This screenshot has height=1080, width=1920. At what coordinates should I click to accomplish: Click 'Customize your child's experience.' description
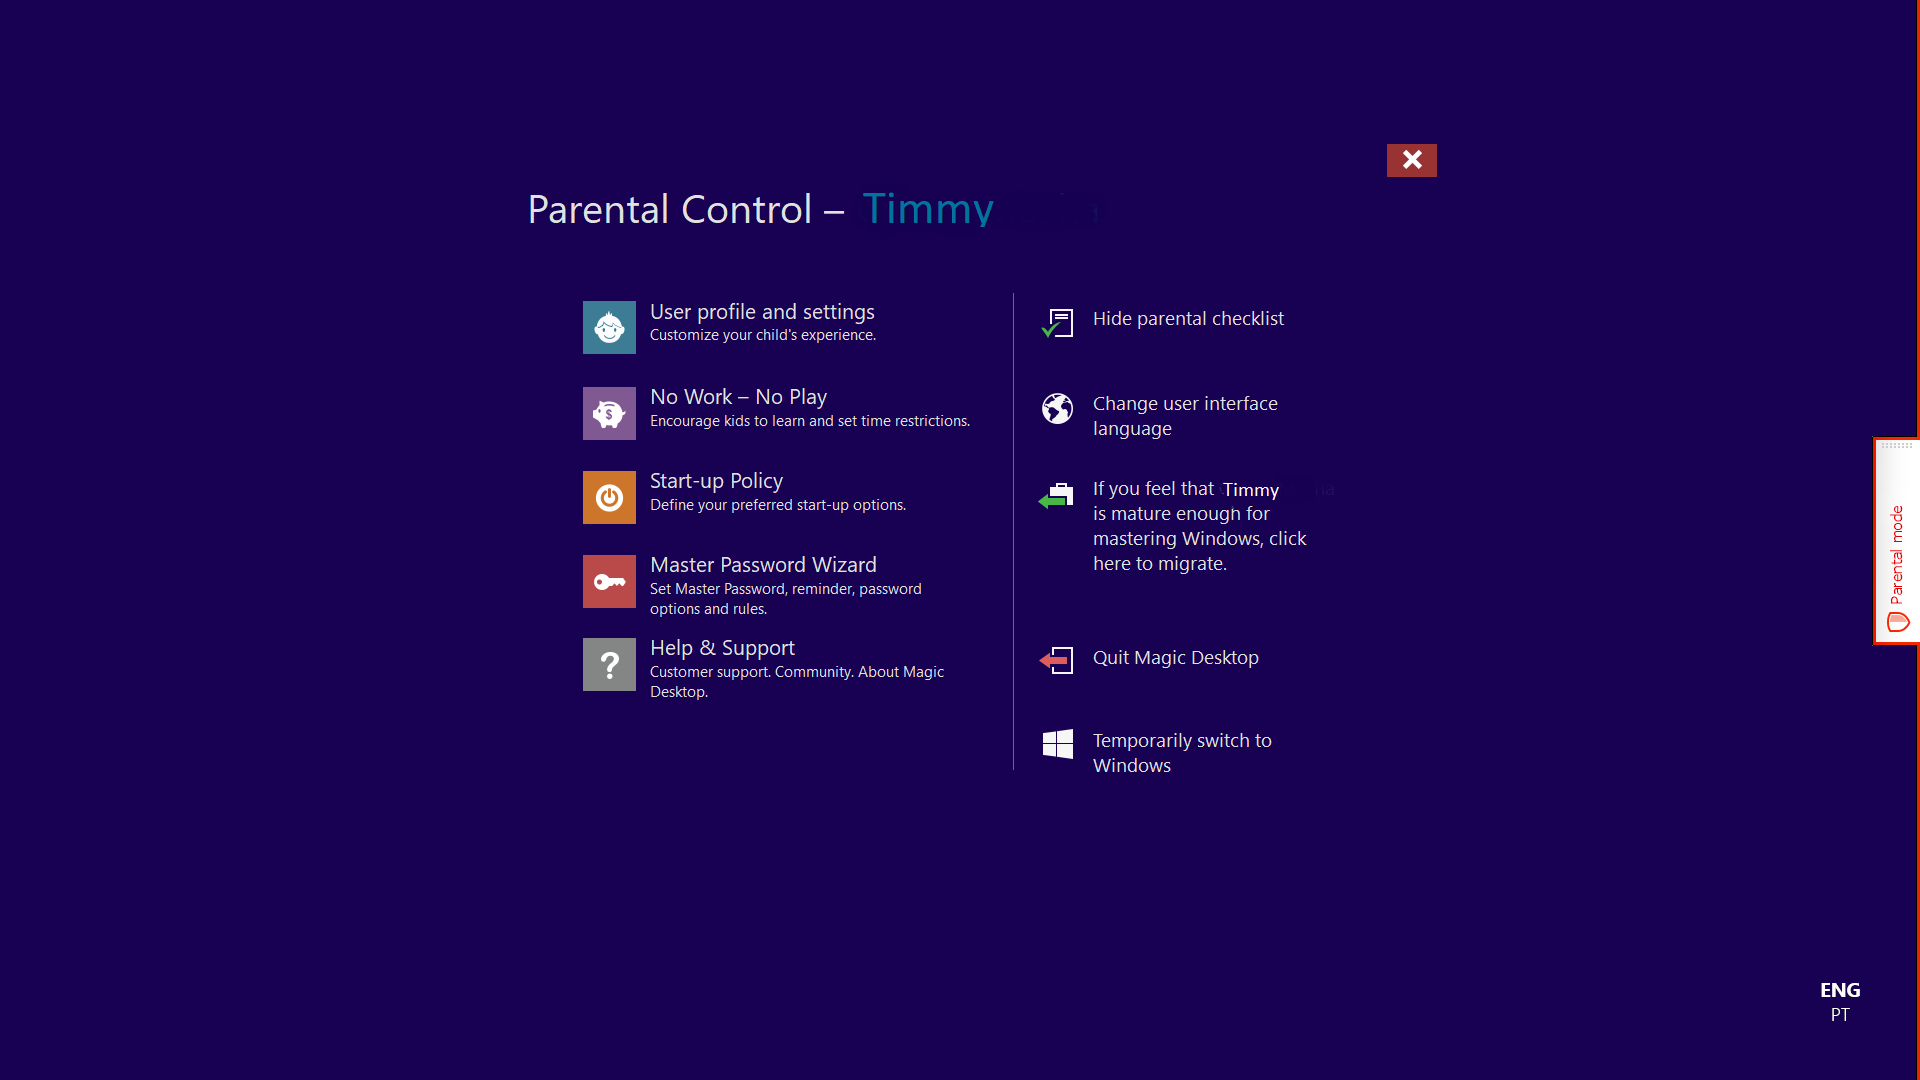(763, 335)
